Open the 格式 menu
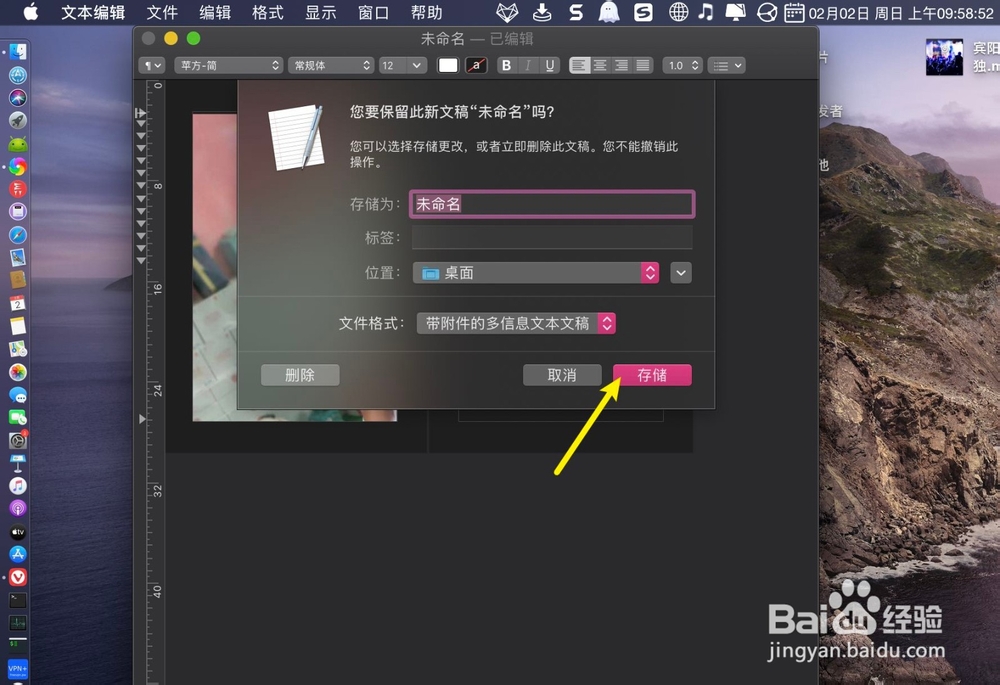1000x685 pixels. (266, 12)
